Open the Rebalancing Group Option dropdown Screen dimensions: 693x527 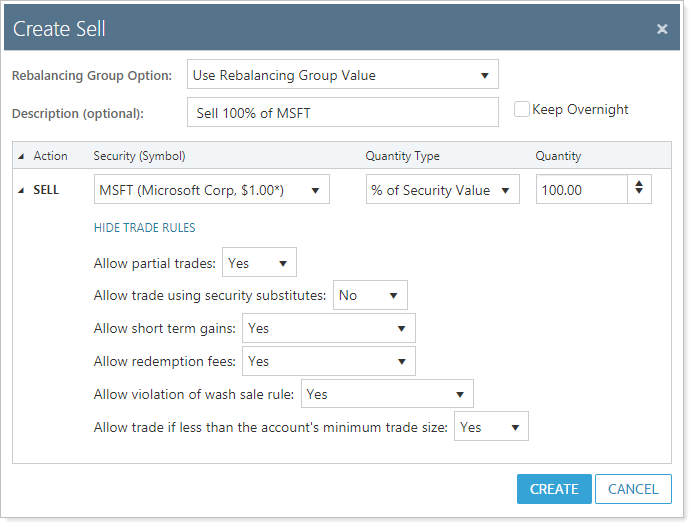coord(342,75)
